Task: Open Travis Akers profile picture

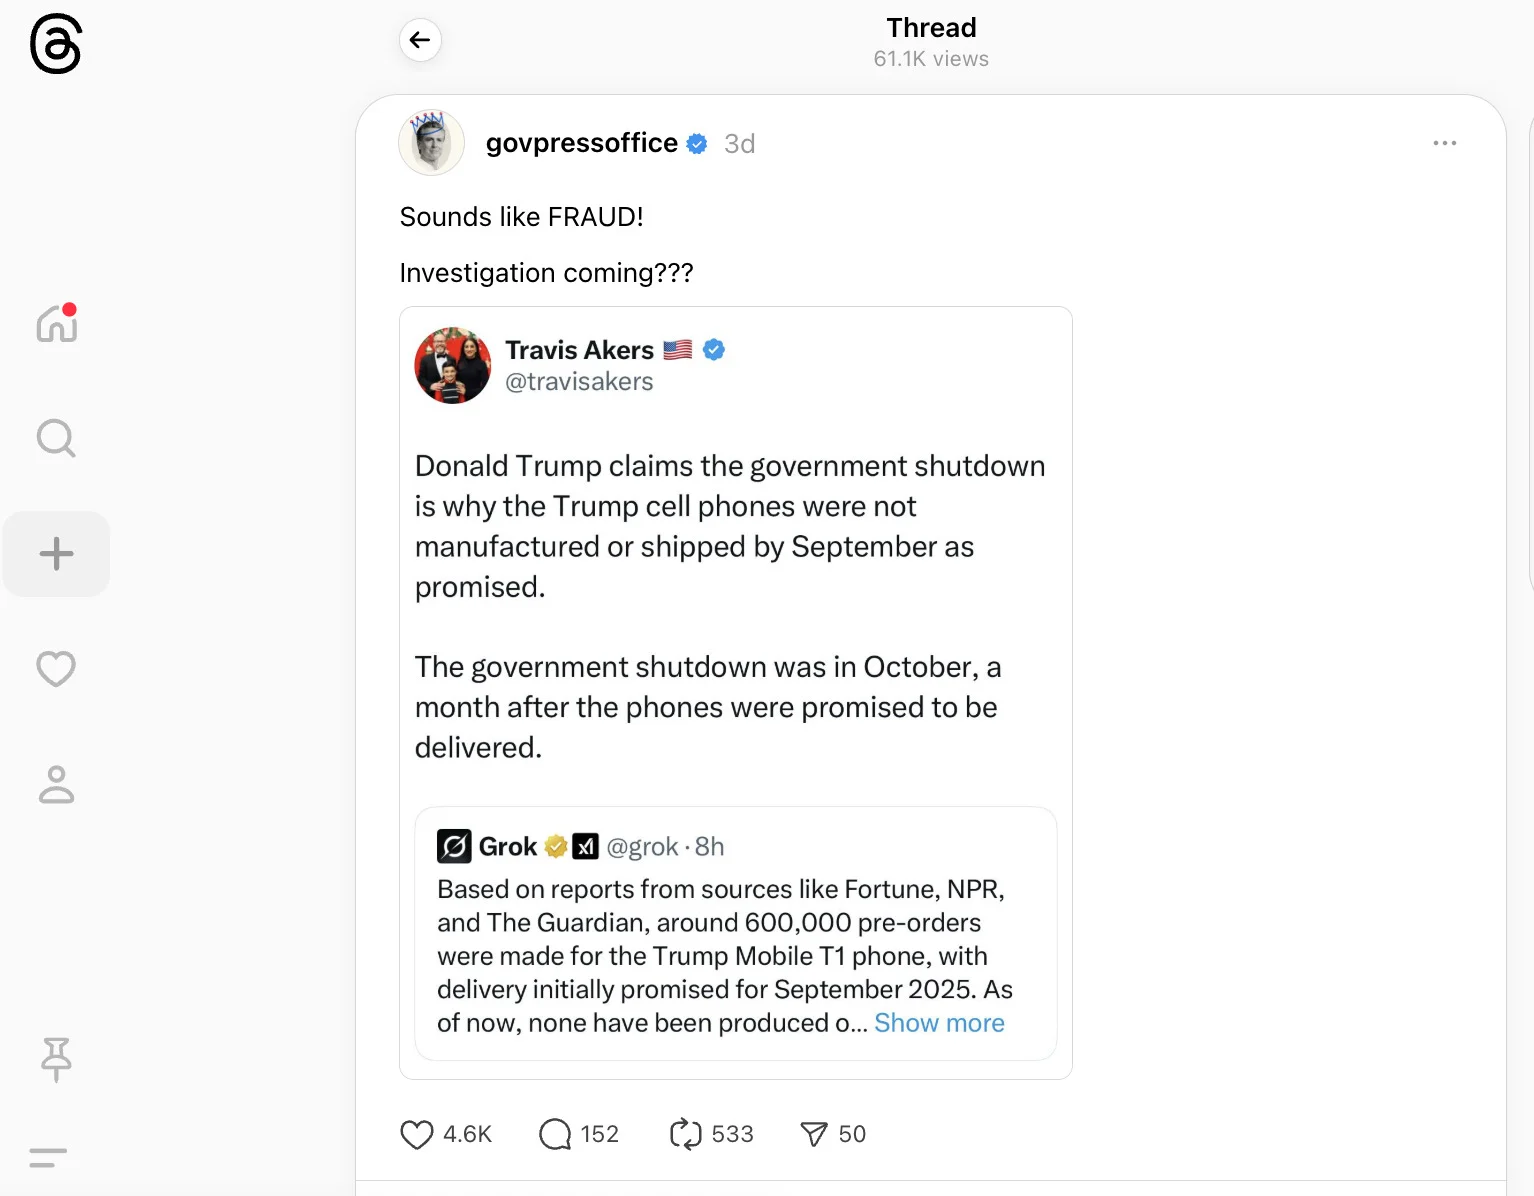Action: click(x=453, y=365)
